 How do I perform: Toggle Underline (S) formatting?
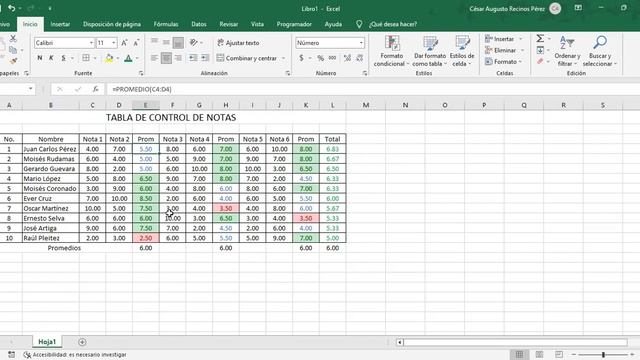[64, 58]
